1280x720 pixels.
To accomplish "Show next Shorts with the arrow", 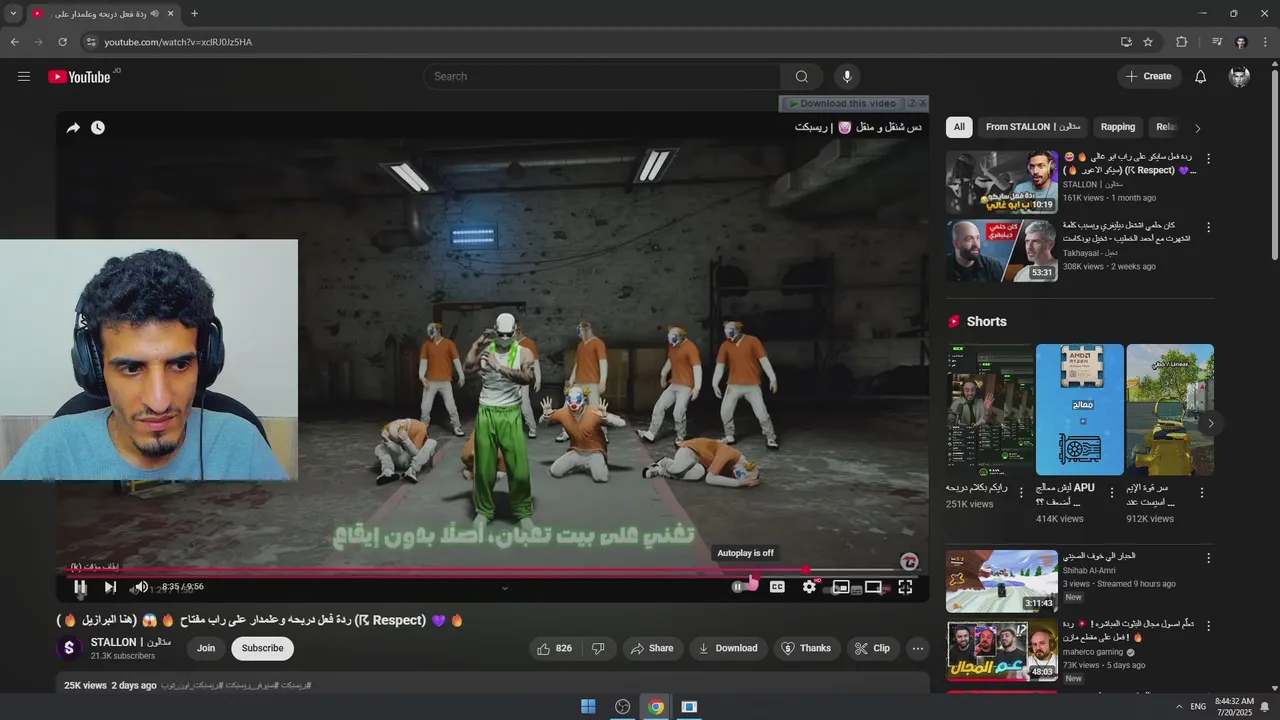I will pyautogui.click(x=1210, y=423).
